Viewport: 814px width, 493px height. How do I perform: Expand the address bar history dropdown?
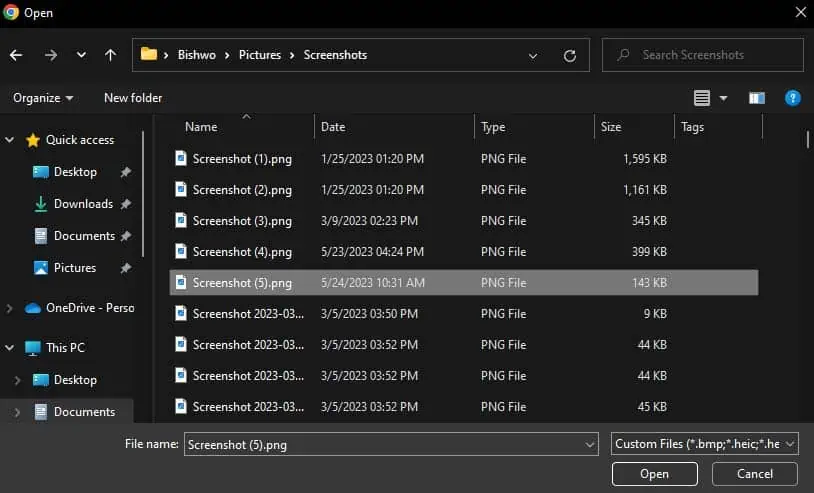click(x=533, y=56)
